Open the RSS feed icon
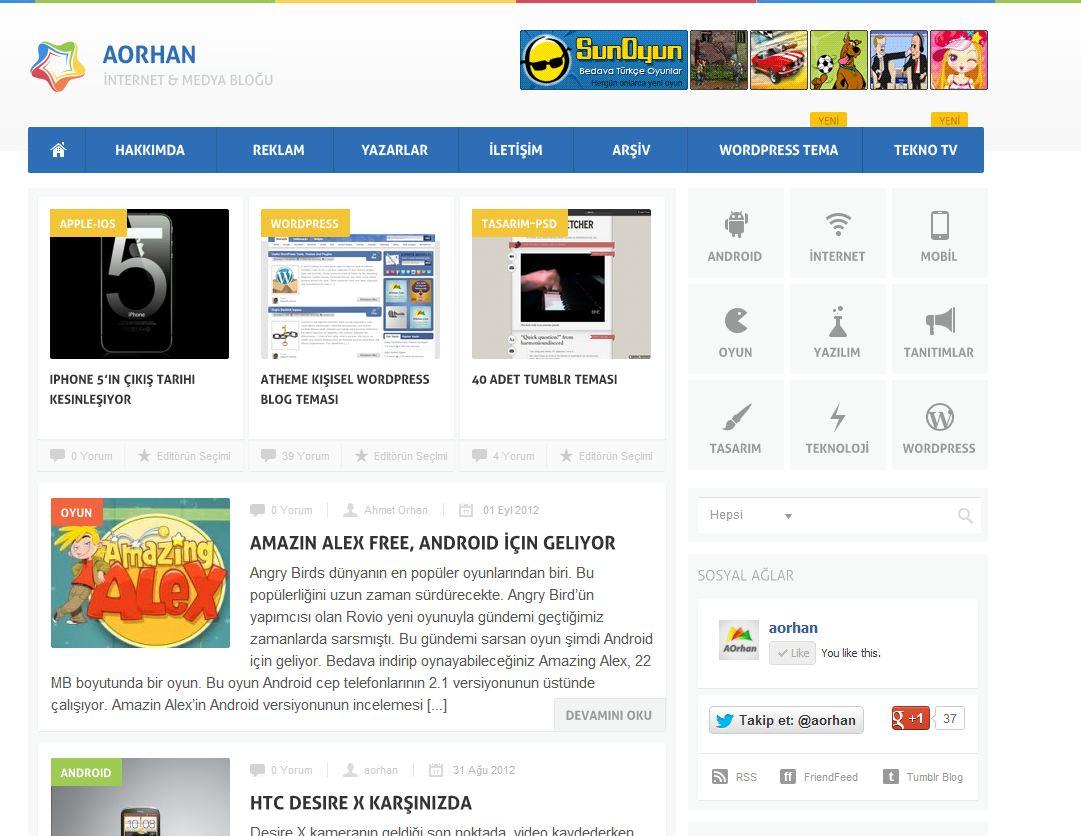1081x836 pixels. coord(719,777)
